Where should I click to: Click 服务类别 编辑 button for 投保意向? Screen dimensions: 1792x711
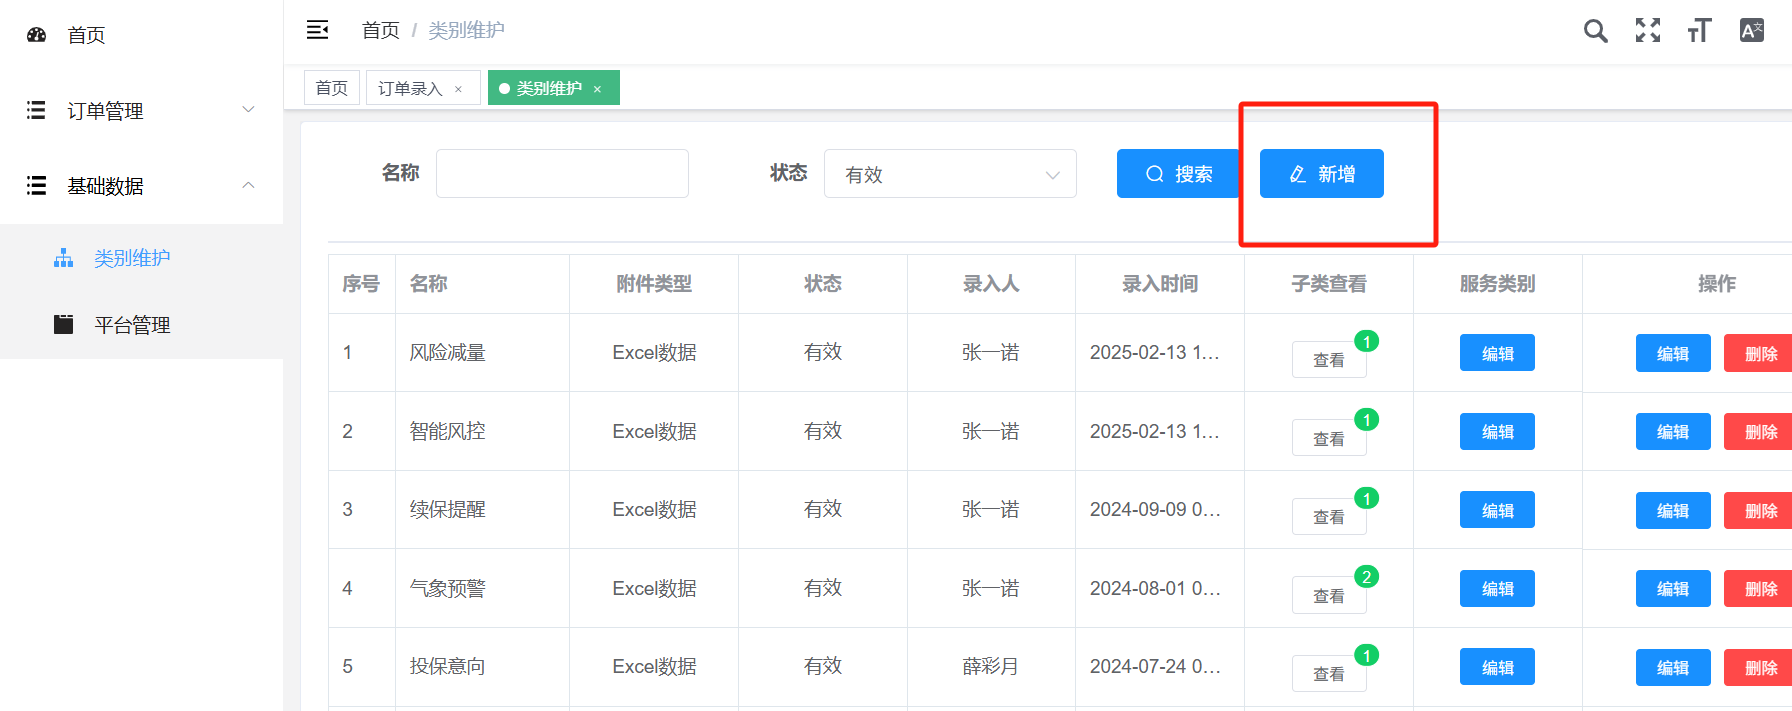[x=1497, y=667]
